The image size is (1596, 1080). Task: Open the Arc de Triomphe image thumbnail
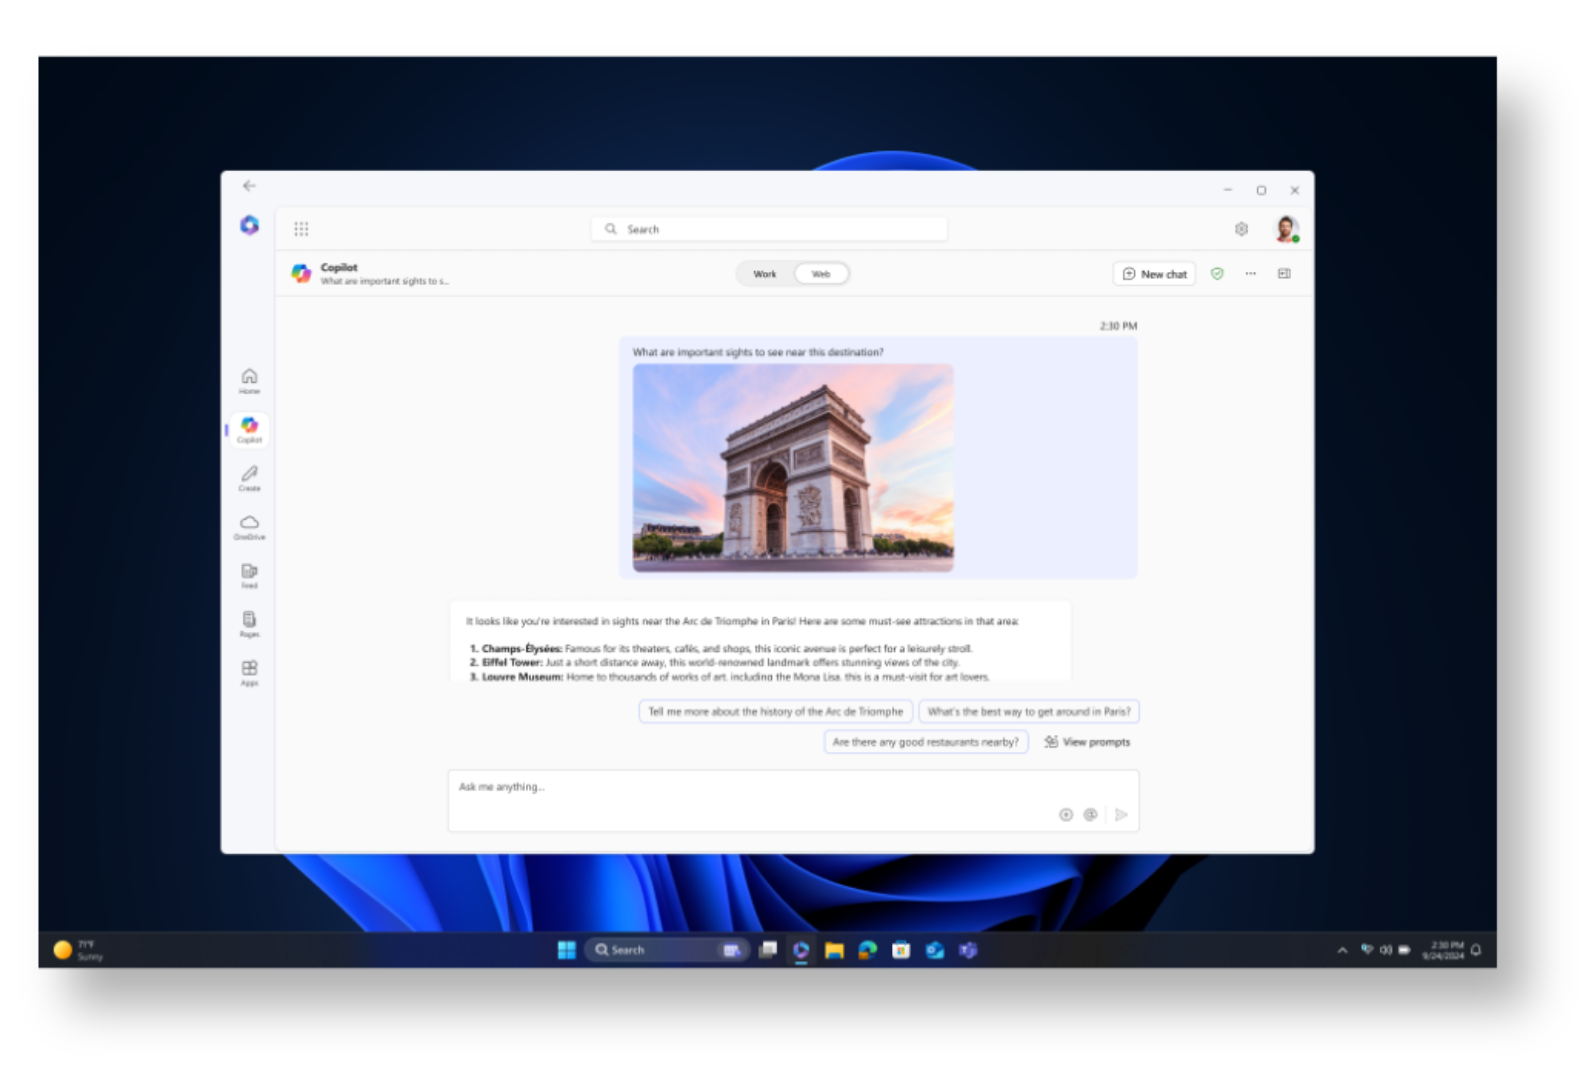tap(793, 468)
